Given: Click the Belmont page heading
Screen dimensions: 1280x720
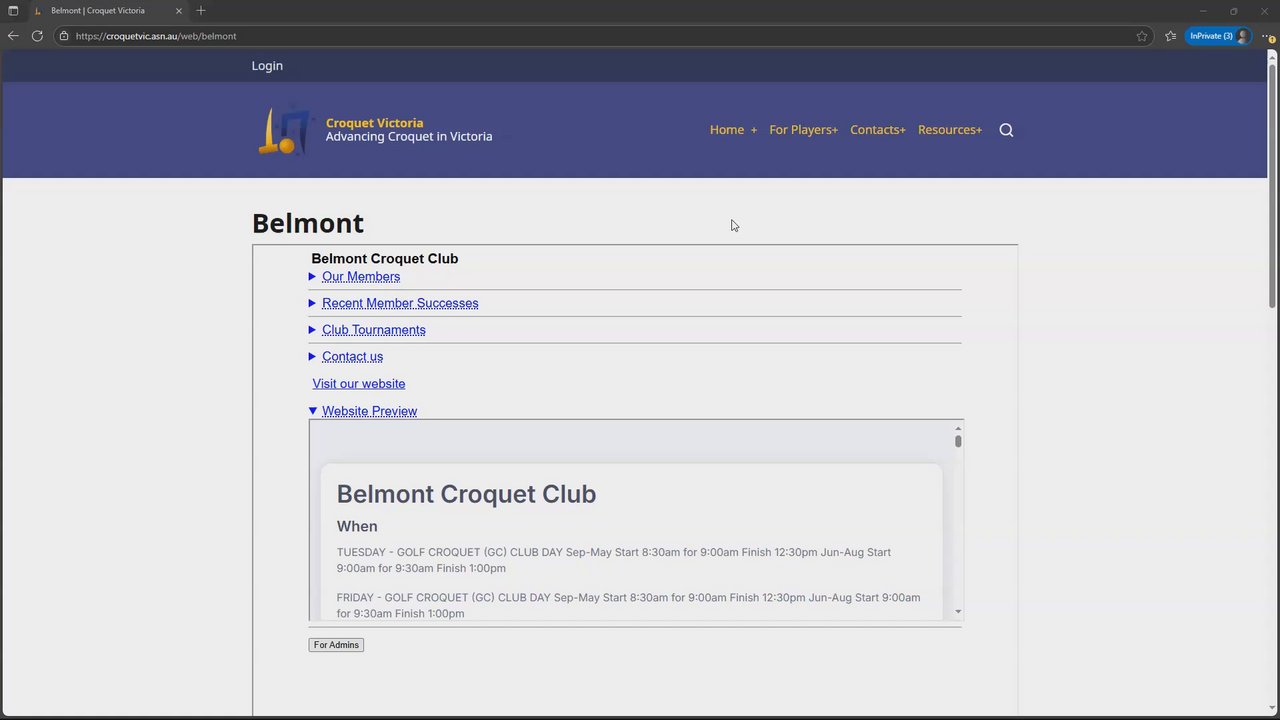Looking at the screenshot, I should pyautogui.click(x=308, y=223).
